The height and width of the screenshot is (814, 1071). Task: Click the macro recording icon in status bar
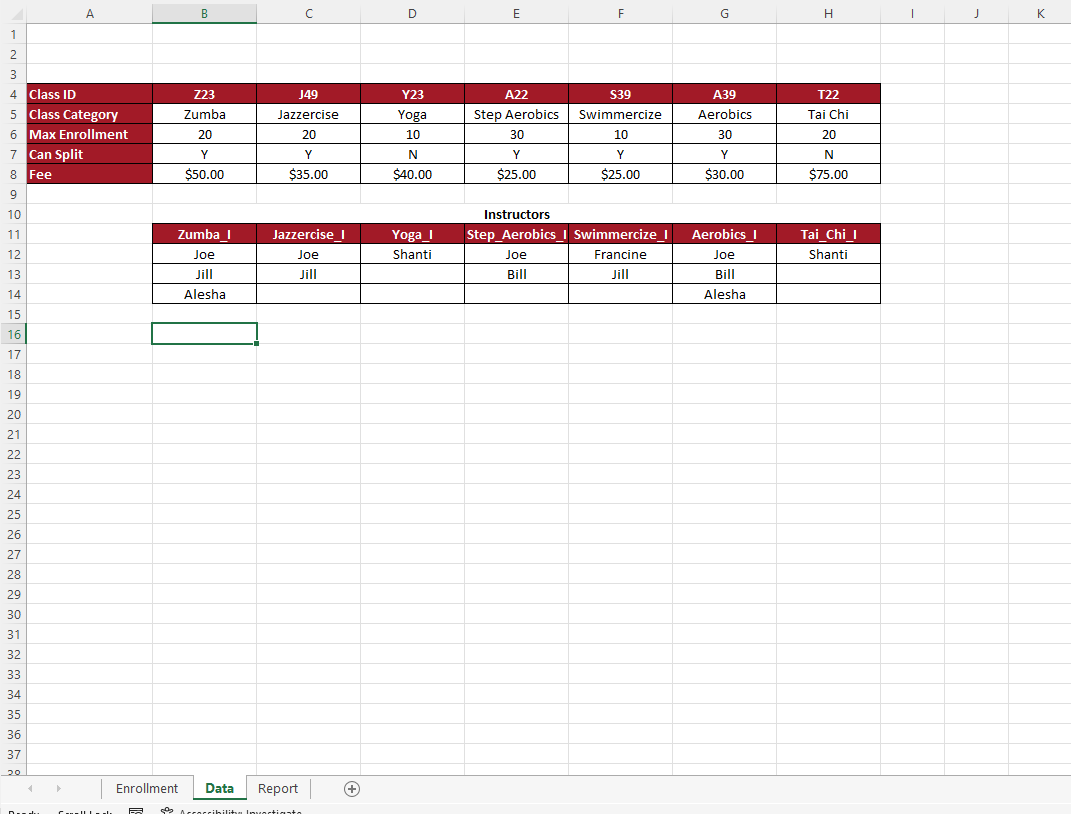point(136,810)
